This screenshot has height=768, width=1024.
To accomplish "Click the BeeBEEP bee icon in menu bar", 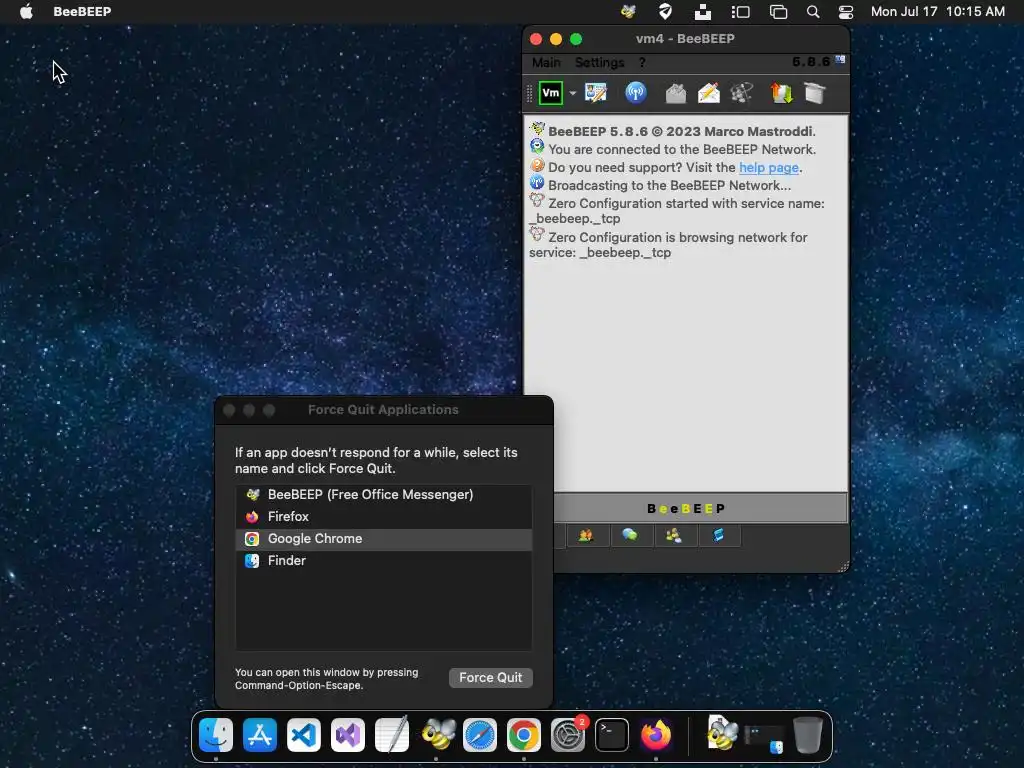I will coord(628,12).
